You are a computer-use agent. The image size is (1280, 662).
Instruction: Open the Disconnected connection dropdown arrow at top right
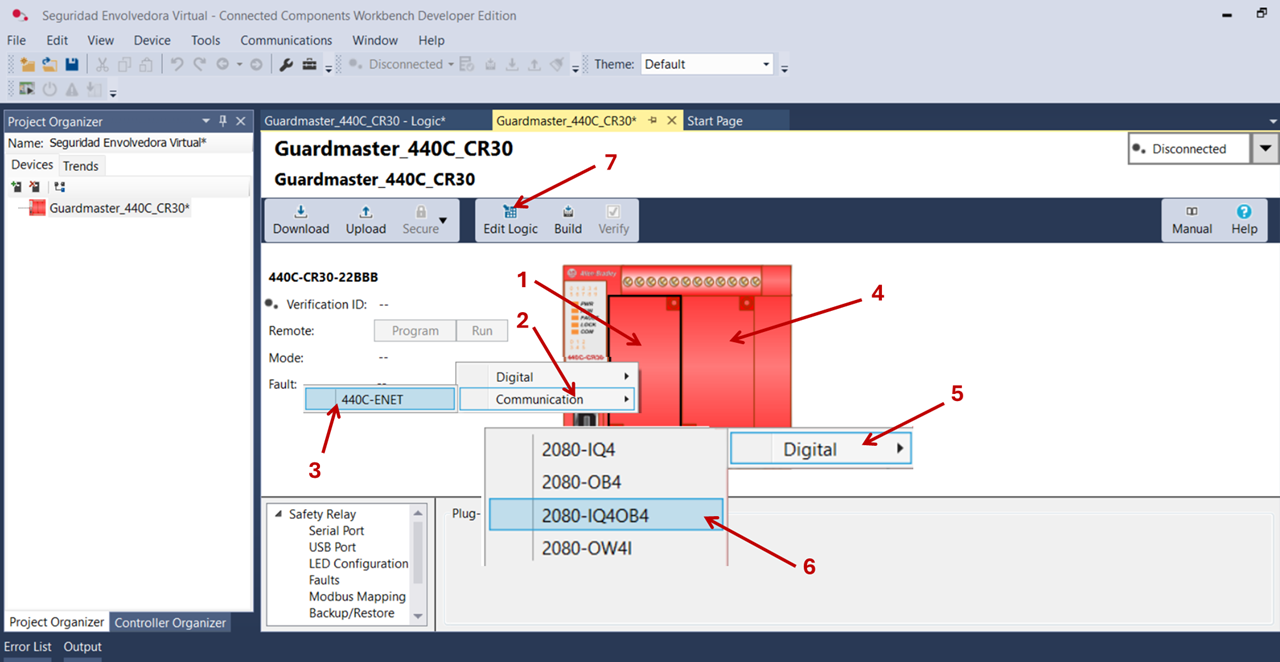click(1266, 149)
